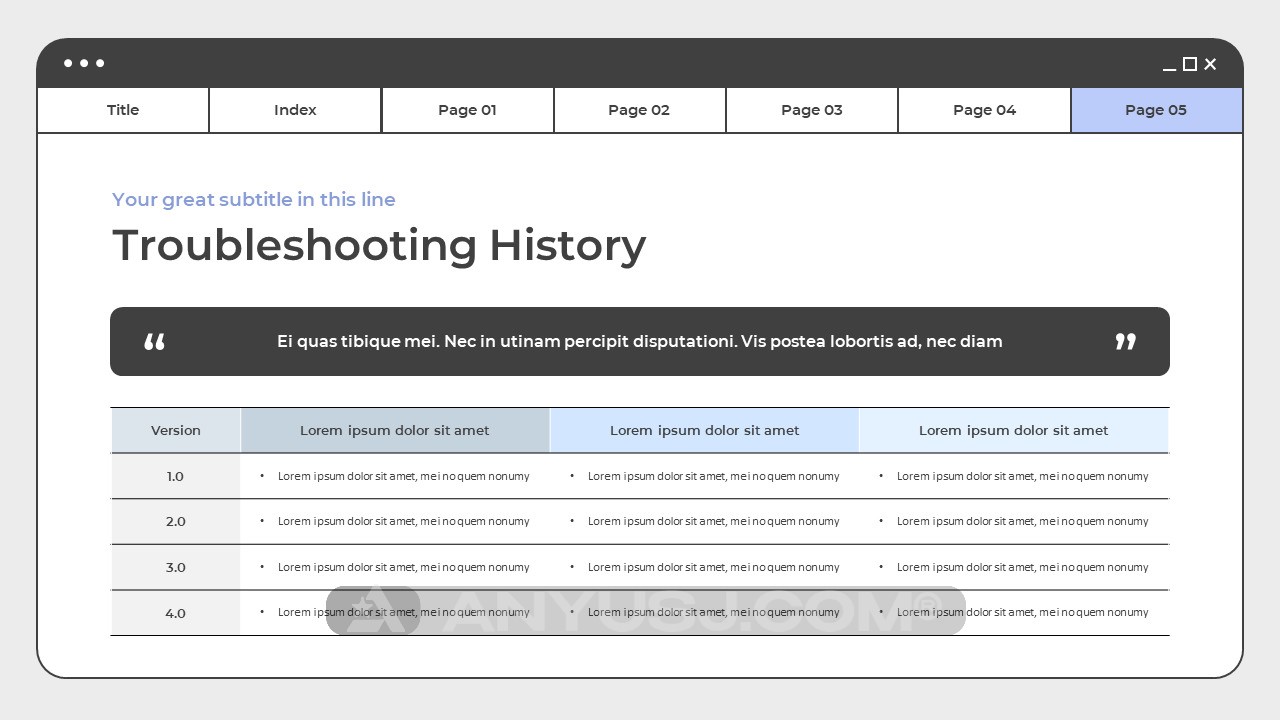Select the Page 02 tab

(639, 110)
